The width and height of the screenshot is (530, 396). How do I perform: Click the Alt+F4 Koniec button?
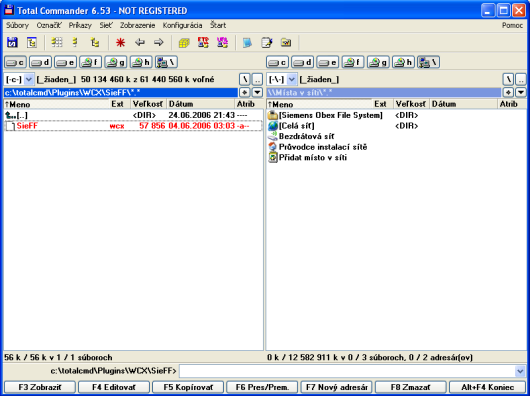point(487,387)
